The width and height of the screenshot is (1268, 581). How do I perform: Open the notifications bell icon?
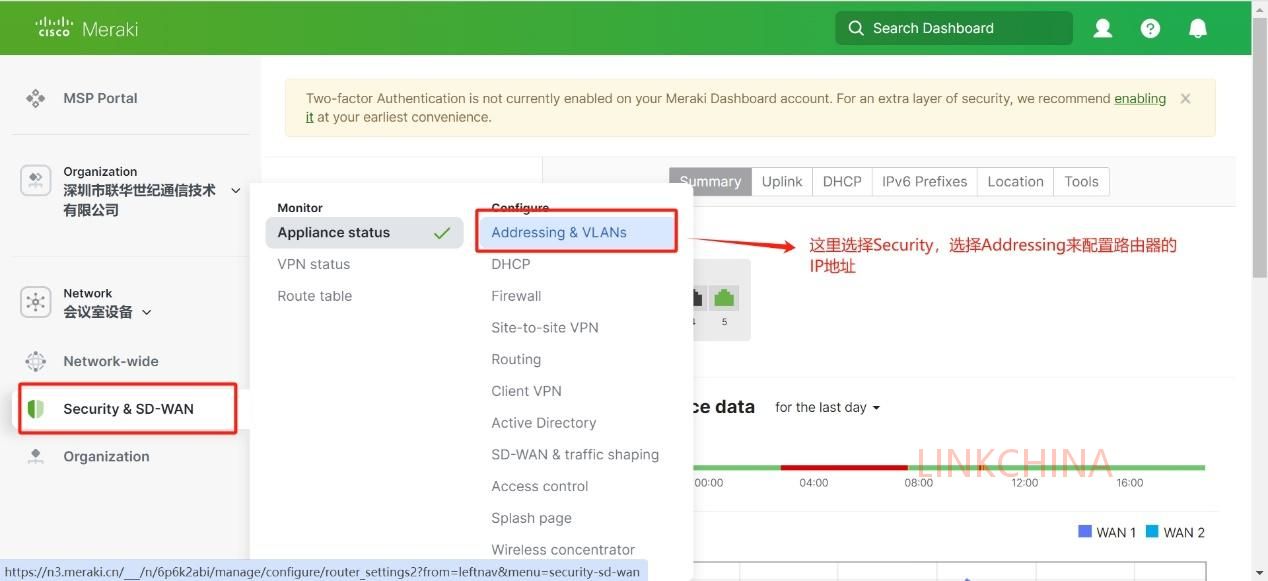[1198, 28]
